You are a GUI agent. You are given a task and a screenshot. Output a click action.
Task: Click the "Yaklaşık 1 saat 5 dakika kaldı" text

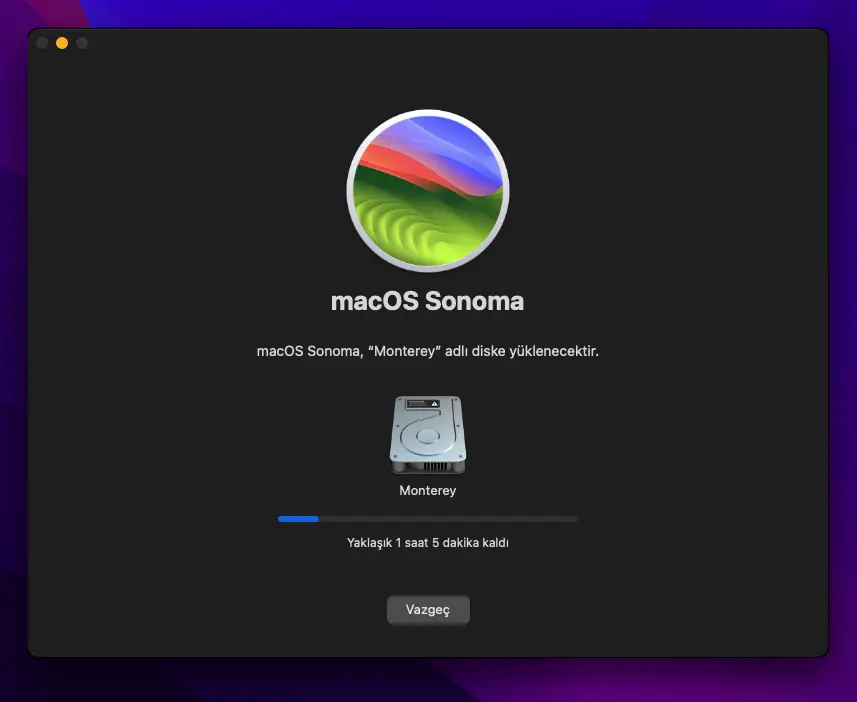(x=428, y=543)
